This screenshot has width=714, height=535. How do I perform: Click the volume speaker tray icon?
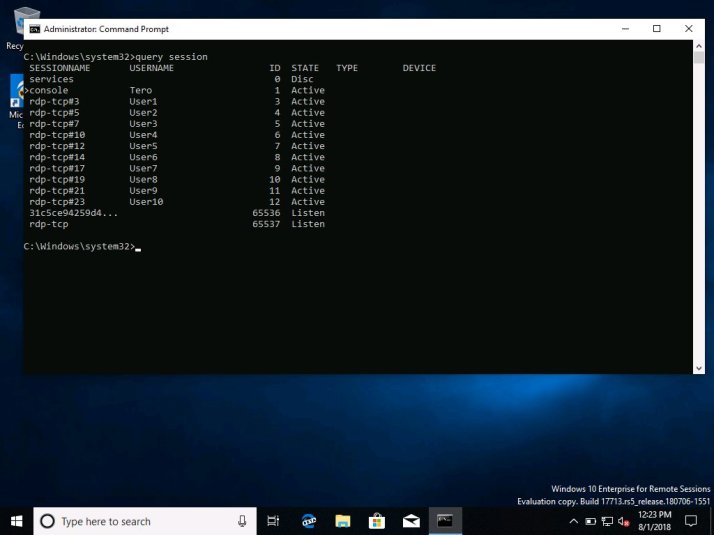623,521
